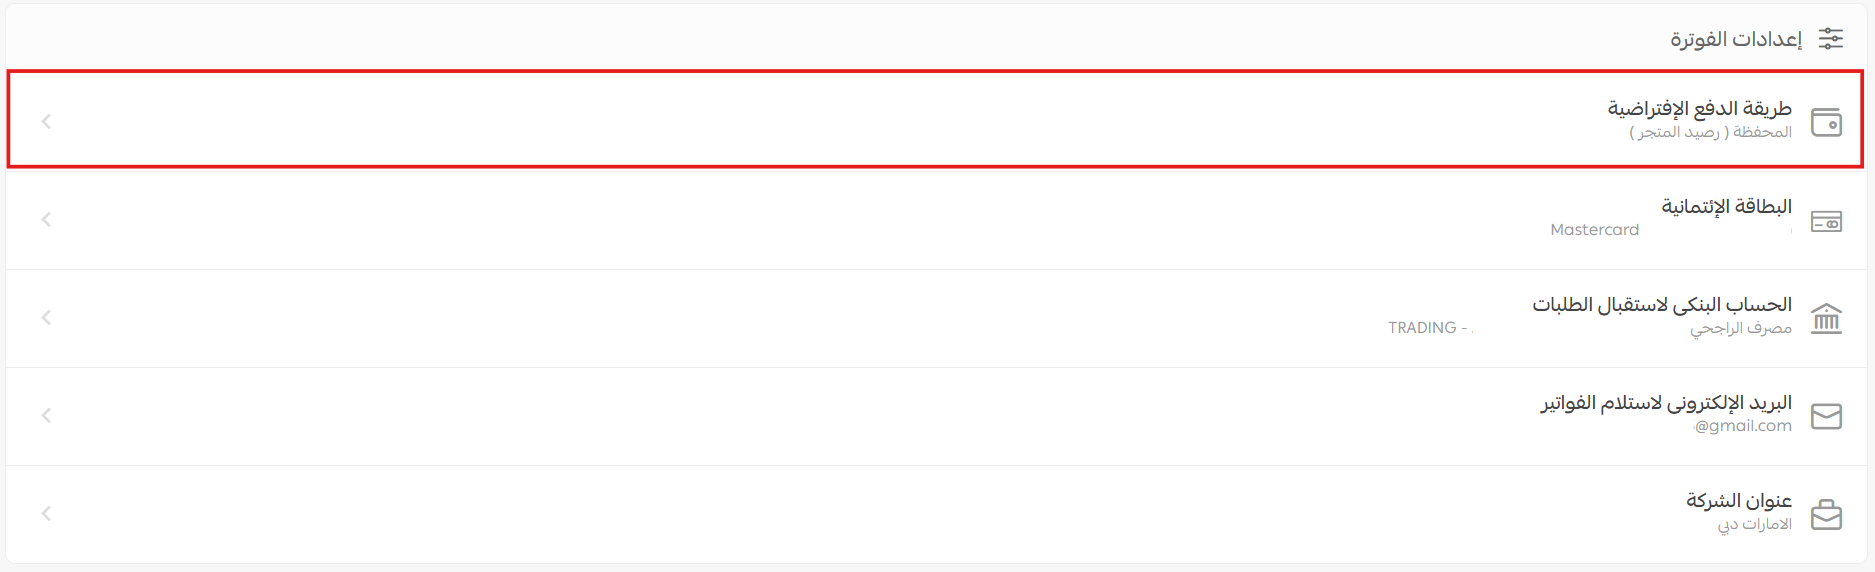Open the عنوان الشركة row chevron
The width and height of the screenshot is (1875, 572).
point(46,513)
